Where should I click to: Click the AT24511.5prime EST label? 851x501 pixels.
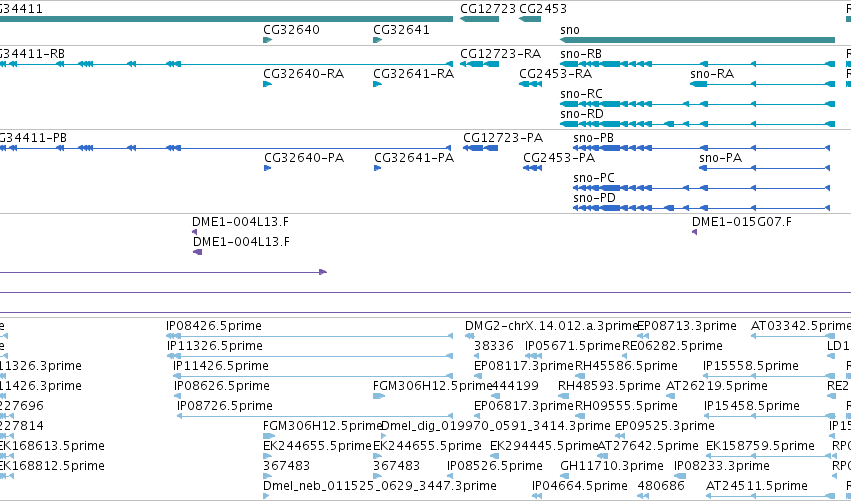757,486
